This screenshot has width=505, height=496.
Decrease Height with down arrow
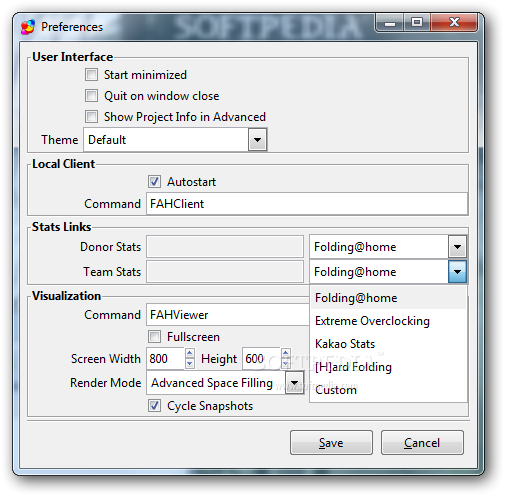pos(286,364)
